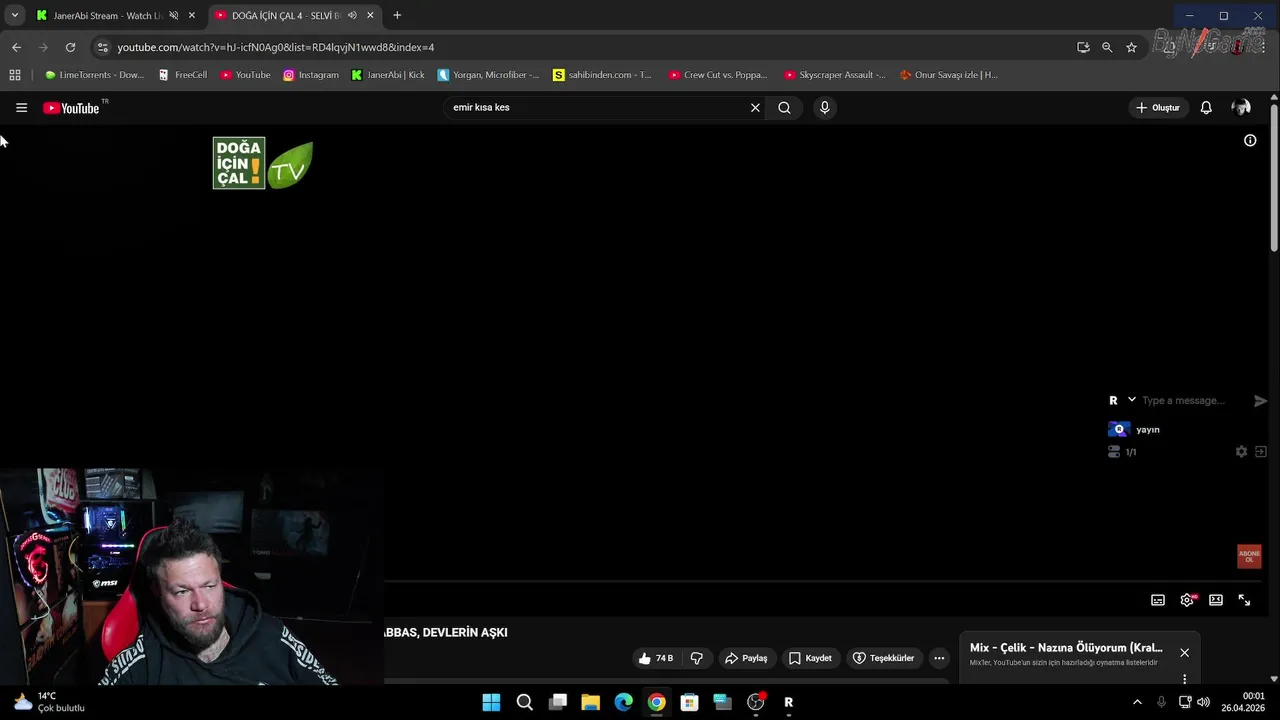Viewport: 1280px width, 720px height.
Task: Open the Windows Start menu
Action: [491, 702]
